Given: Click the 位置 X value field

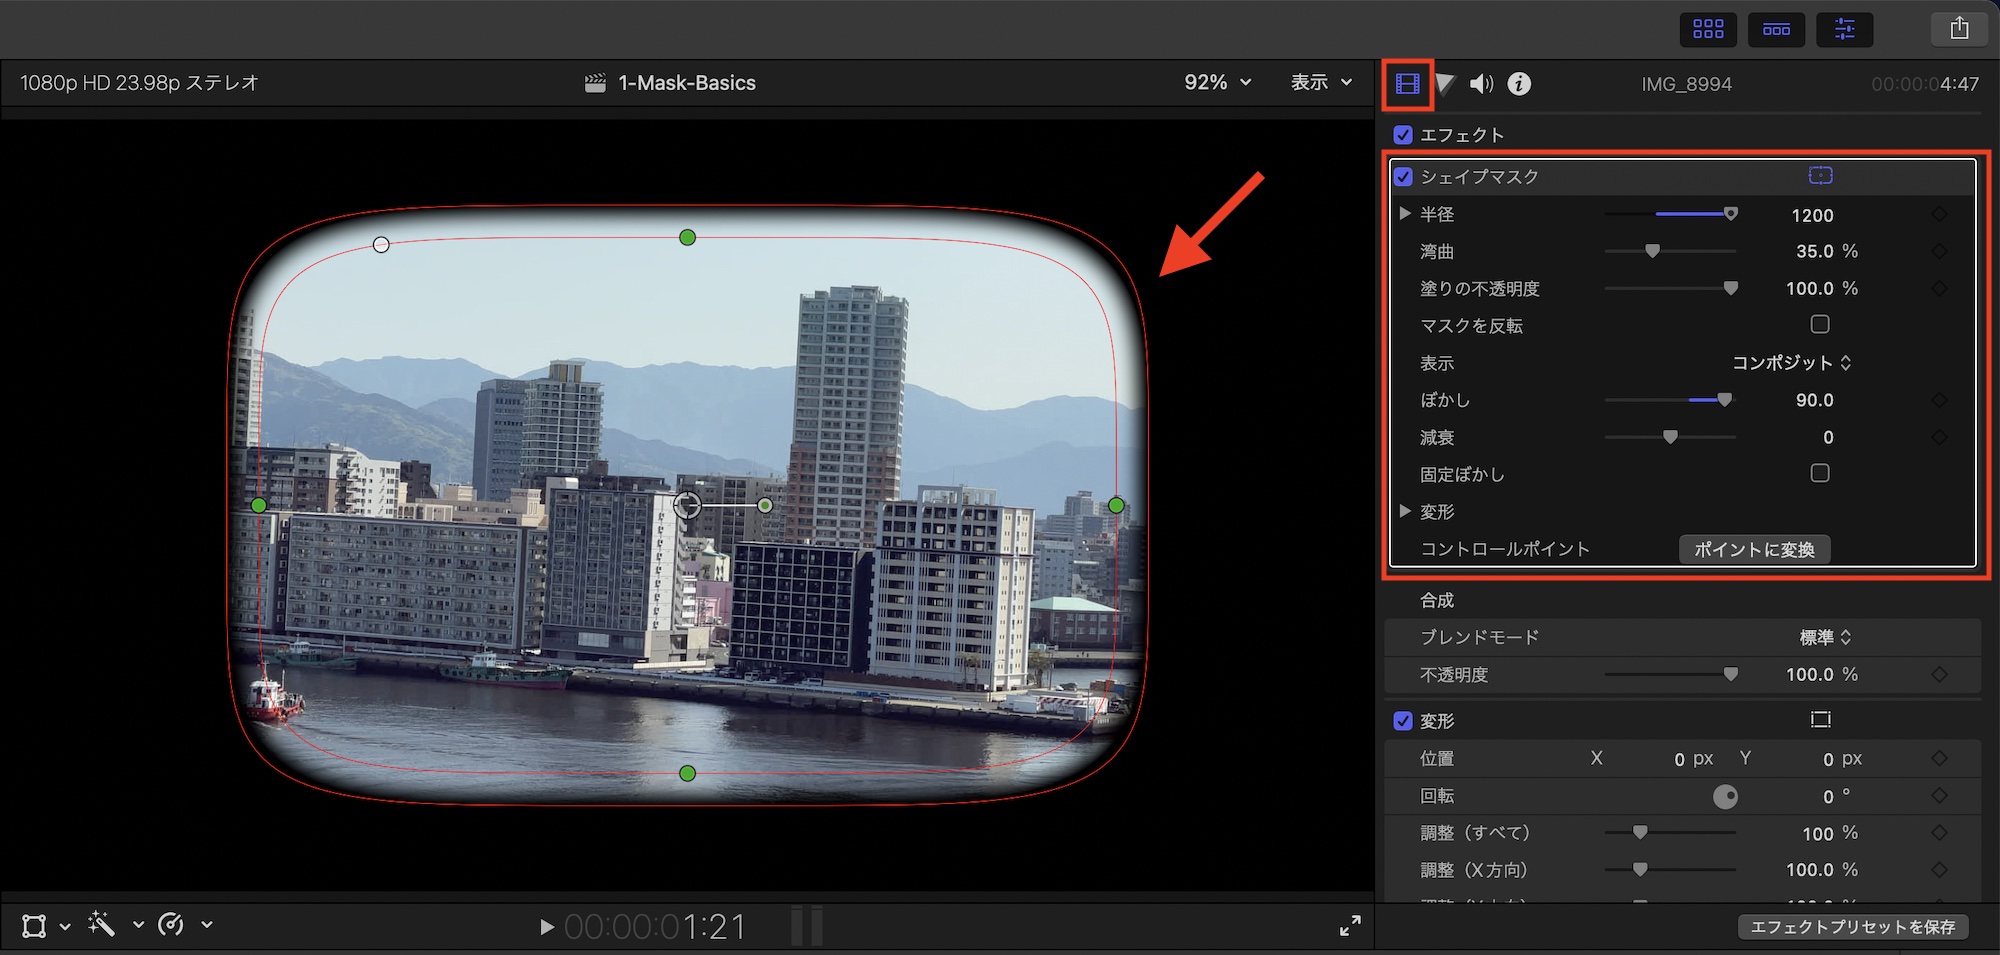Looking at the screenshot, I should click(1693, 759).
